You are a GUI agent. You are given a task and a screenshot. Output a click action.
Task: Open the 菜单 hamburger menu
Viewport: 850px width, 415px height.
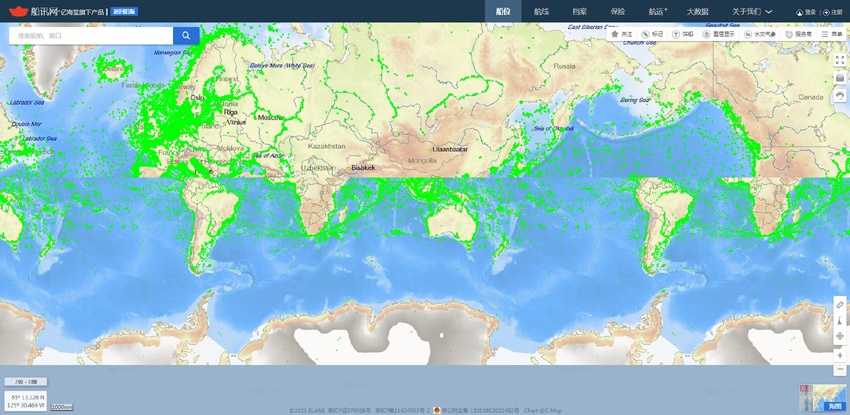(832, 34)
